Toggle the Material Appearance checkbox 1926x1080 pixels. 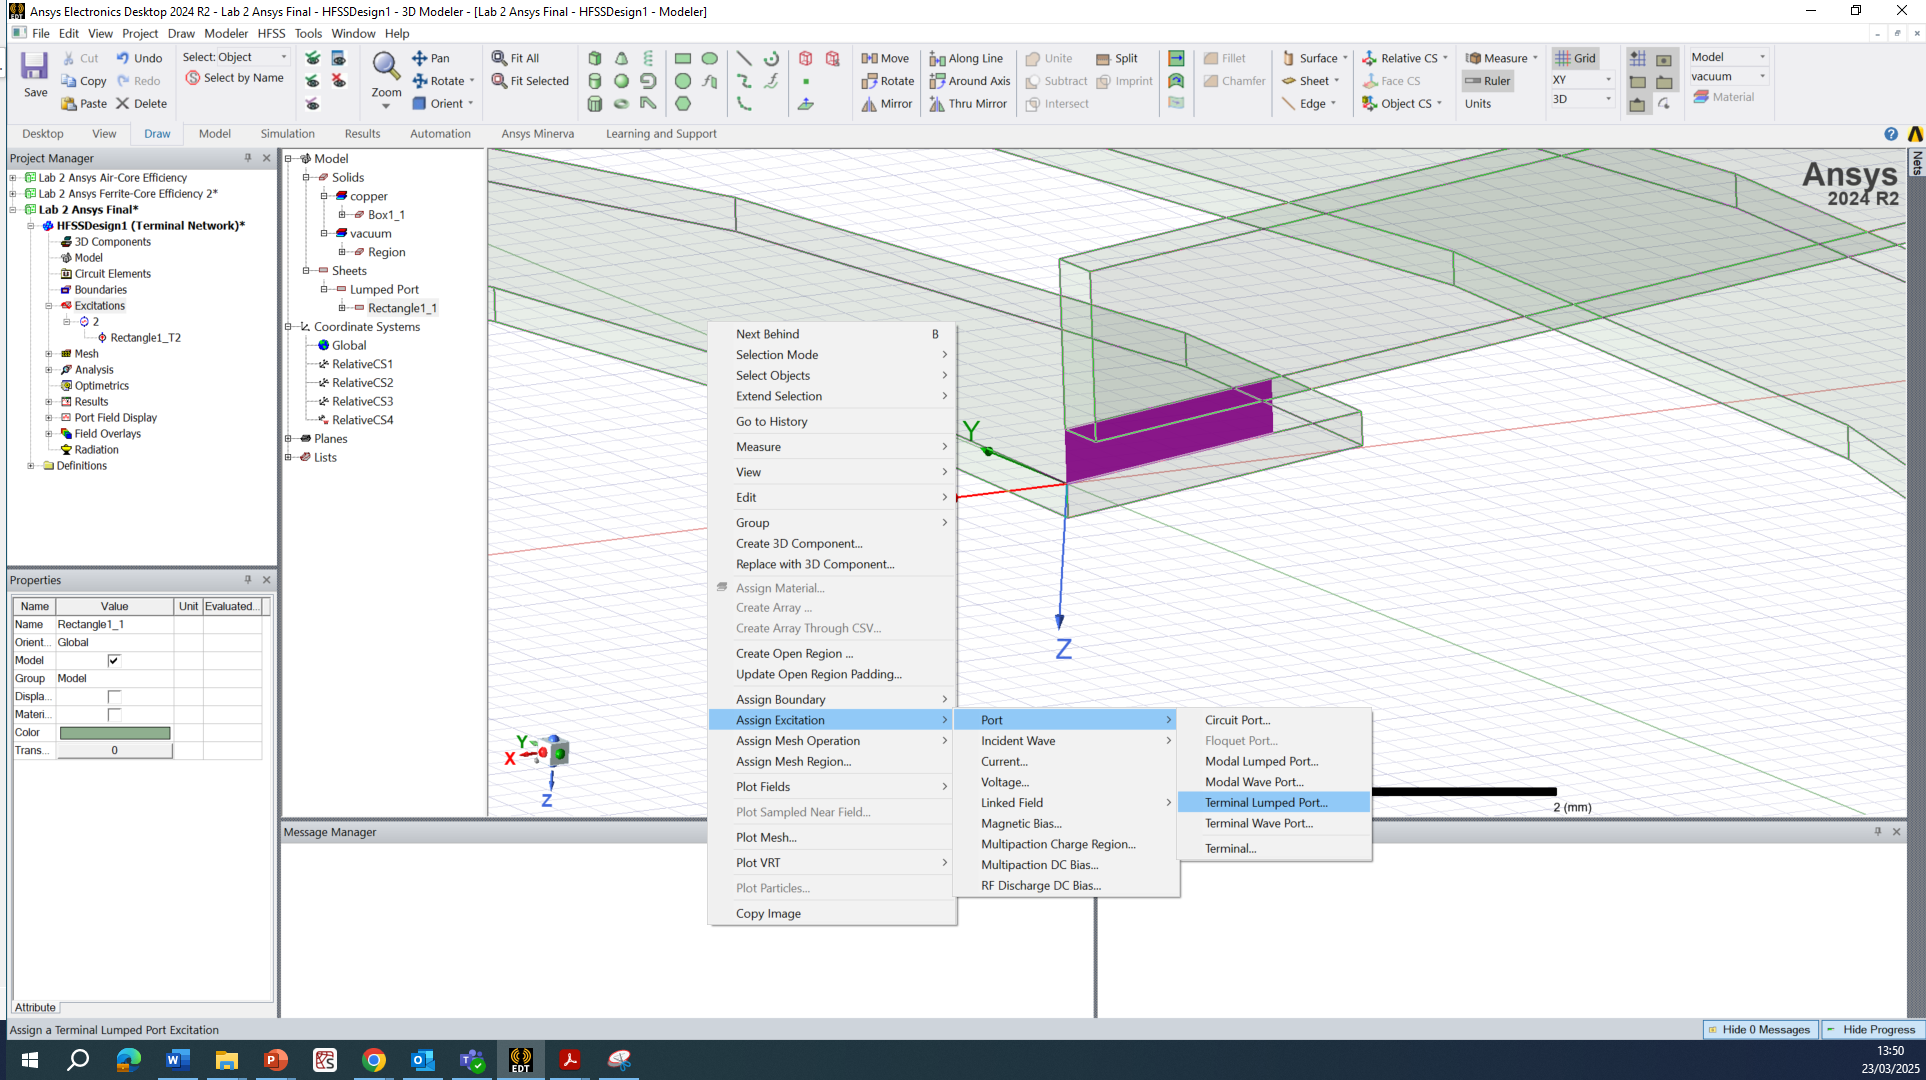pos(114,715)
